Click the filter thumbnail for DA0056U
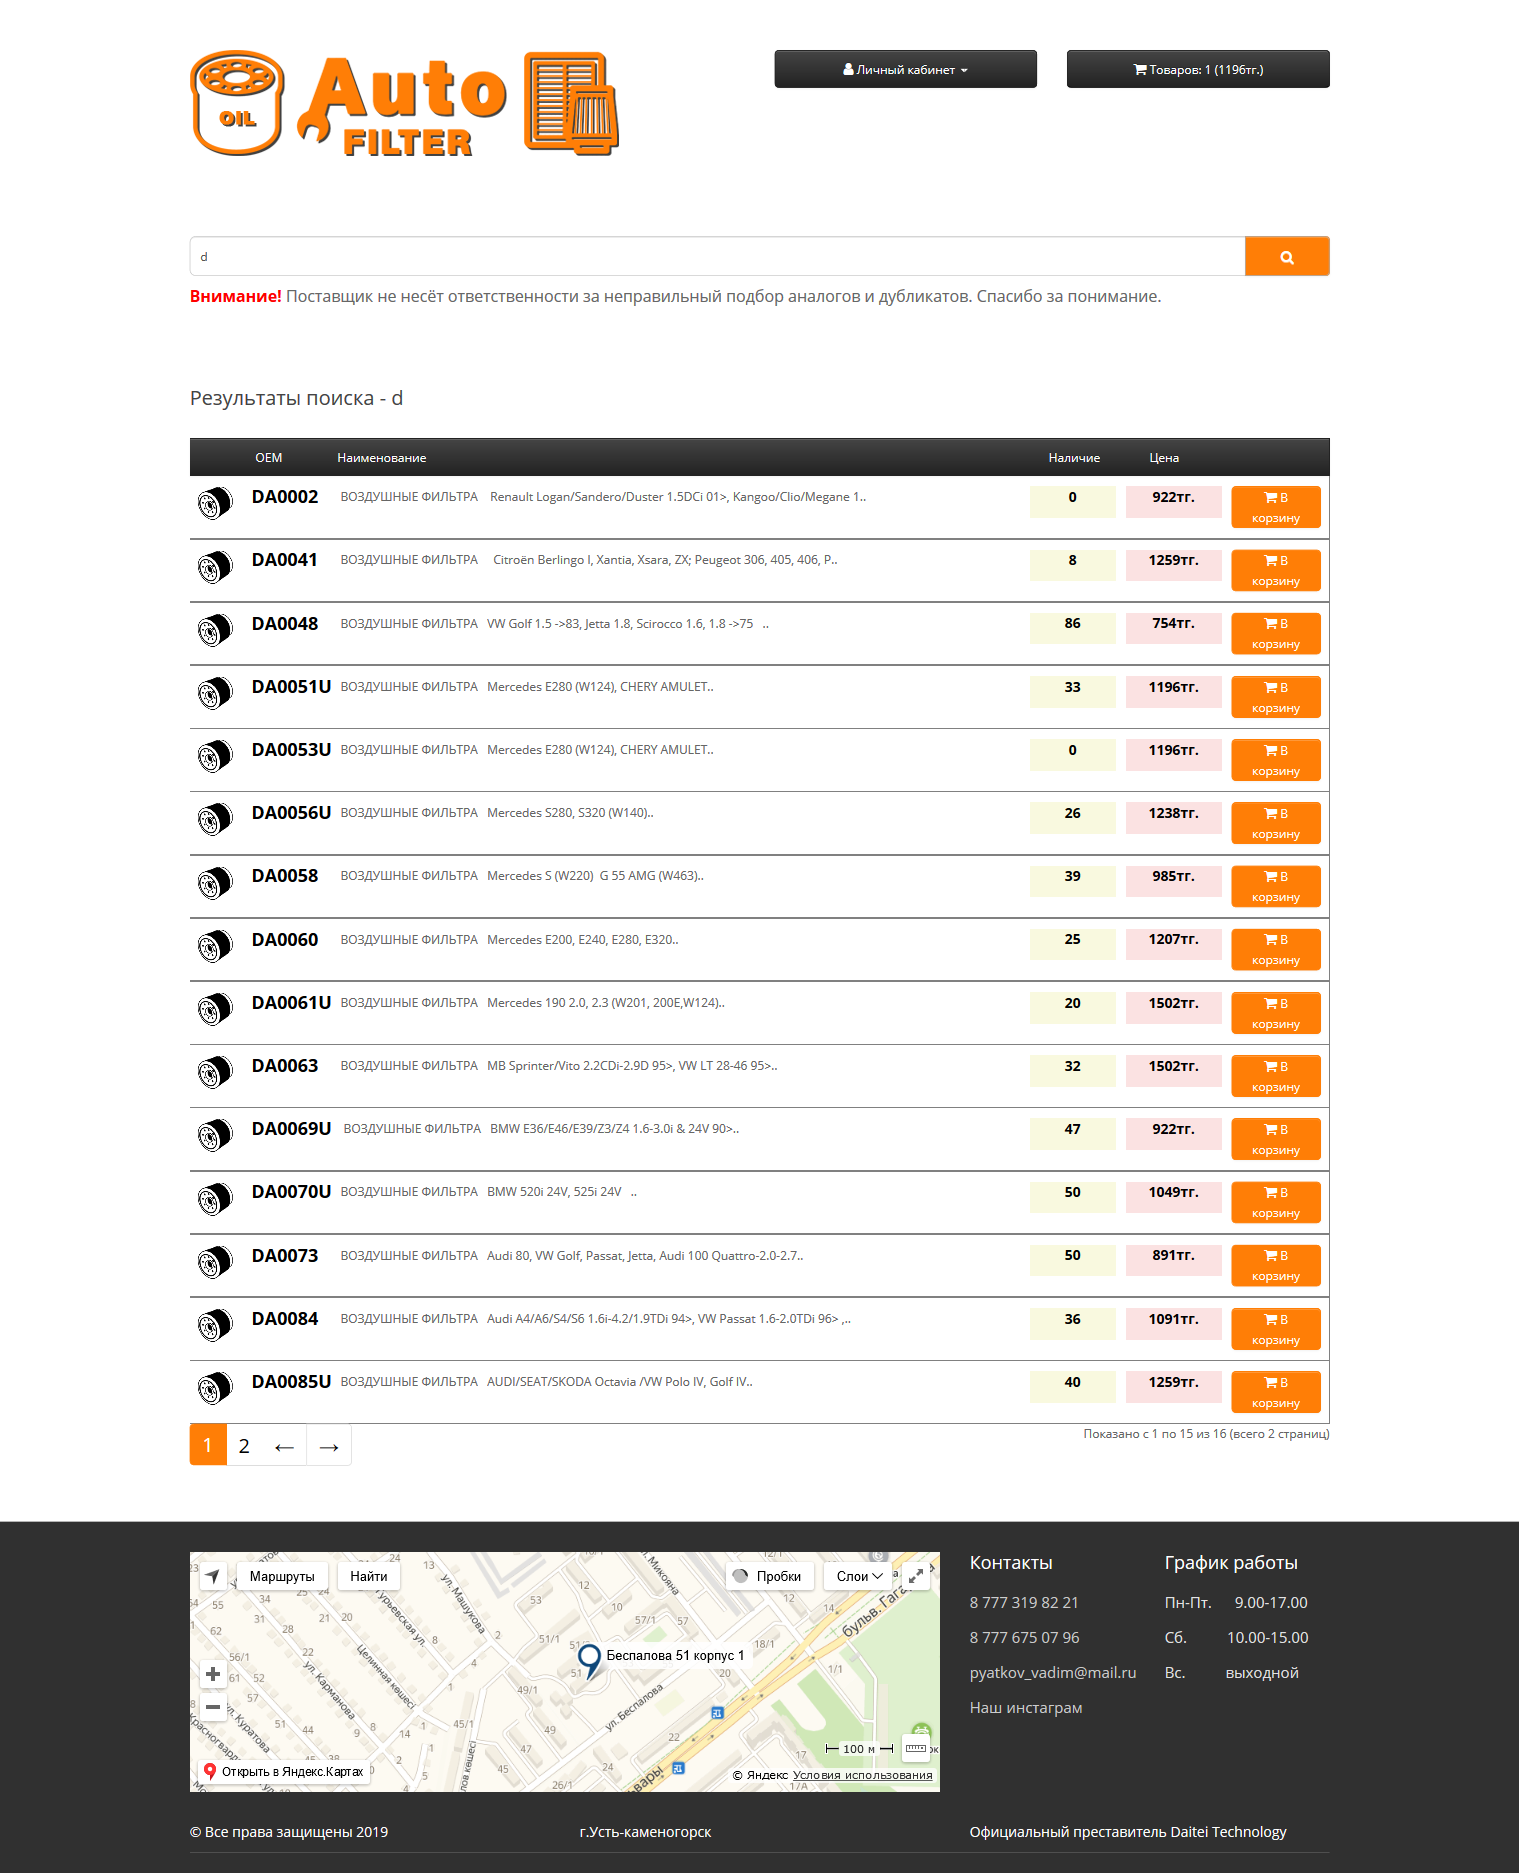The image size is (1519, 1873). pos(214,819)
